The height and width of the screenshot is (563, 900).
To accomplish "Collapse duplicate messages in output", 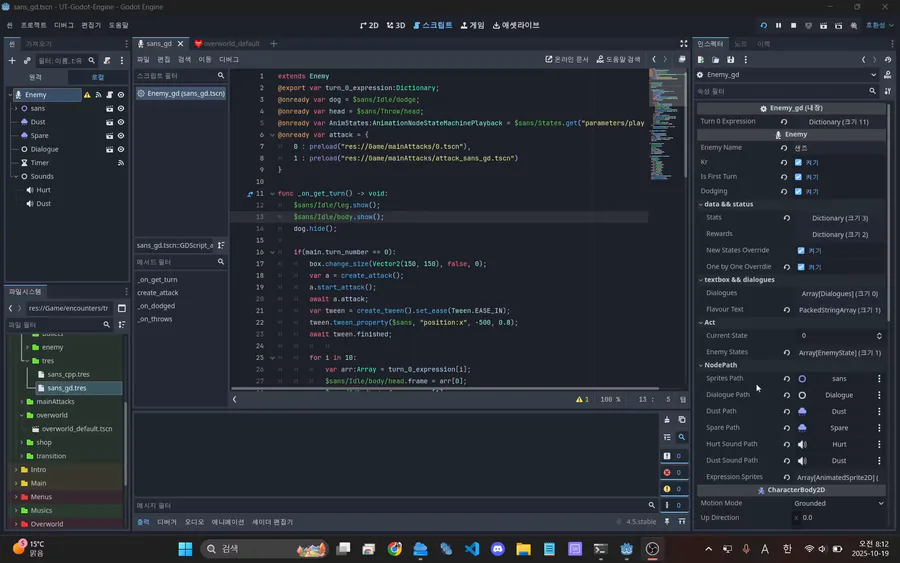I will tap(667, 437).
